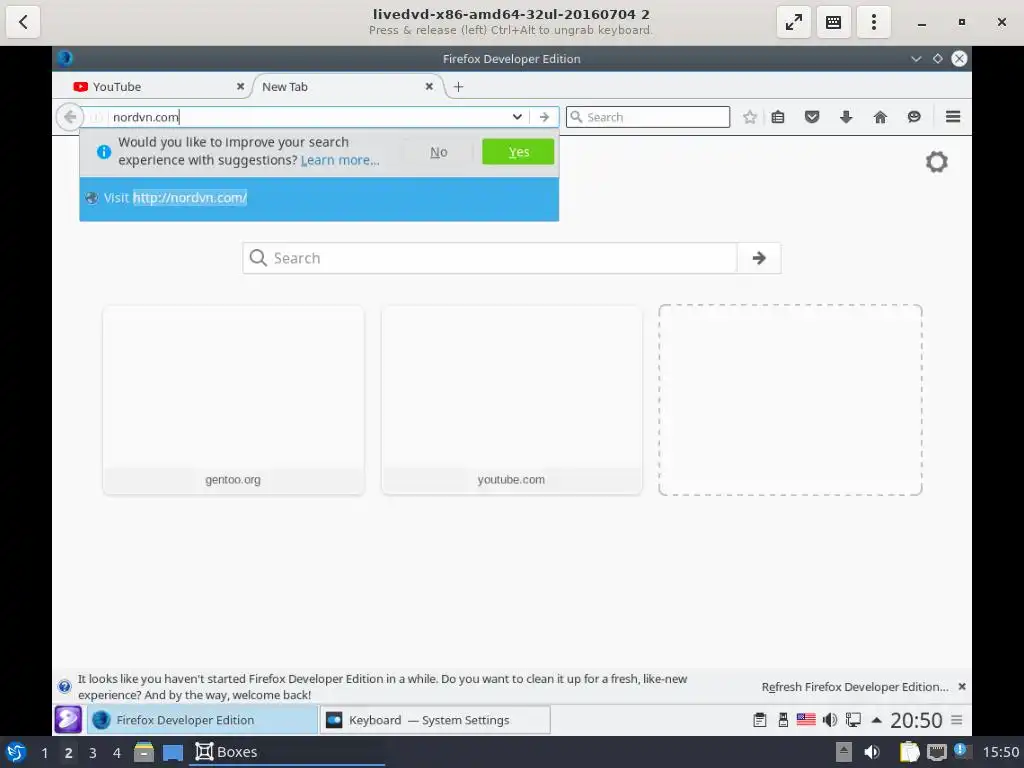Open the search engine magnifier in toolbar
Image resolution: width=1024 pixels, height=768 pixels.
tap(575, 117)
